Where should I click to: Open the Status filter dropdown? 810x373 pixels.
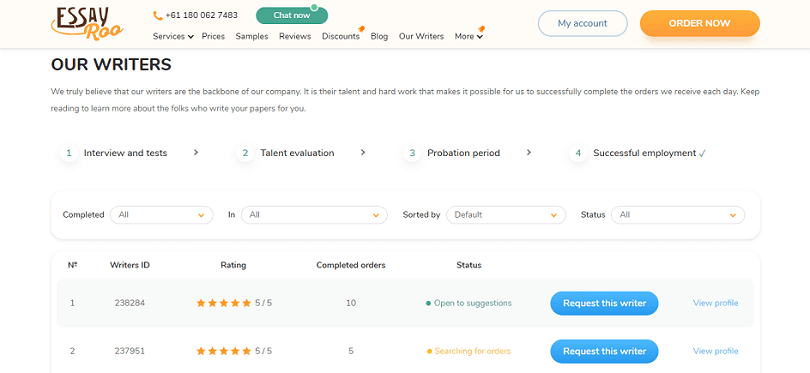[x=678, y=215]
